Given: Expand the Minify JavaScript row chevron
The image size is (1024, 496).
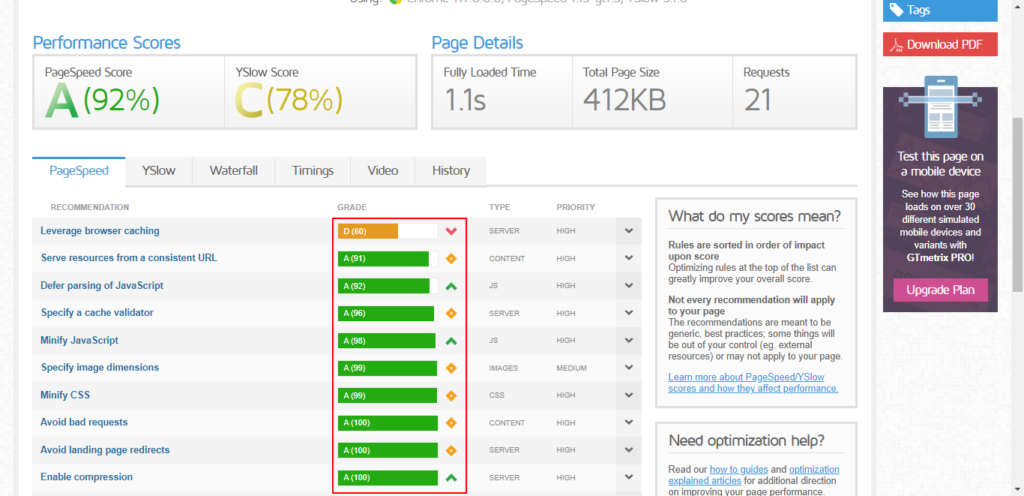Looking at the screenshot, I should coord(628,341).
